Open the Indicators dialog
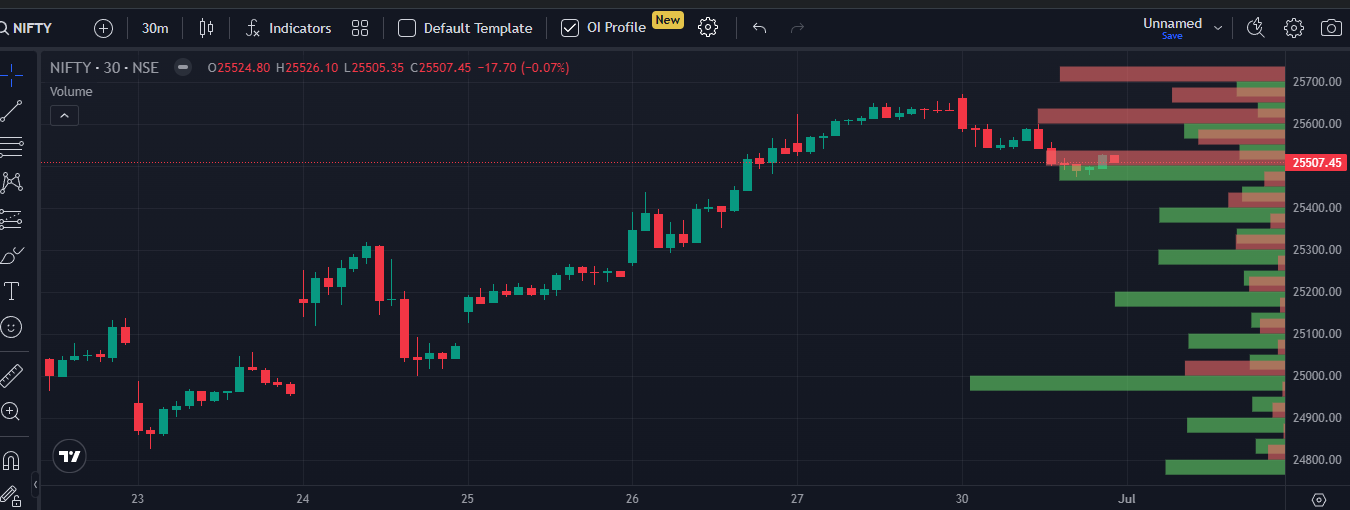 coord(288,28)
